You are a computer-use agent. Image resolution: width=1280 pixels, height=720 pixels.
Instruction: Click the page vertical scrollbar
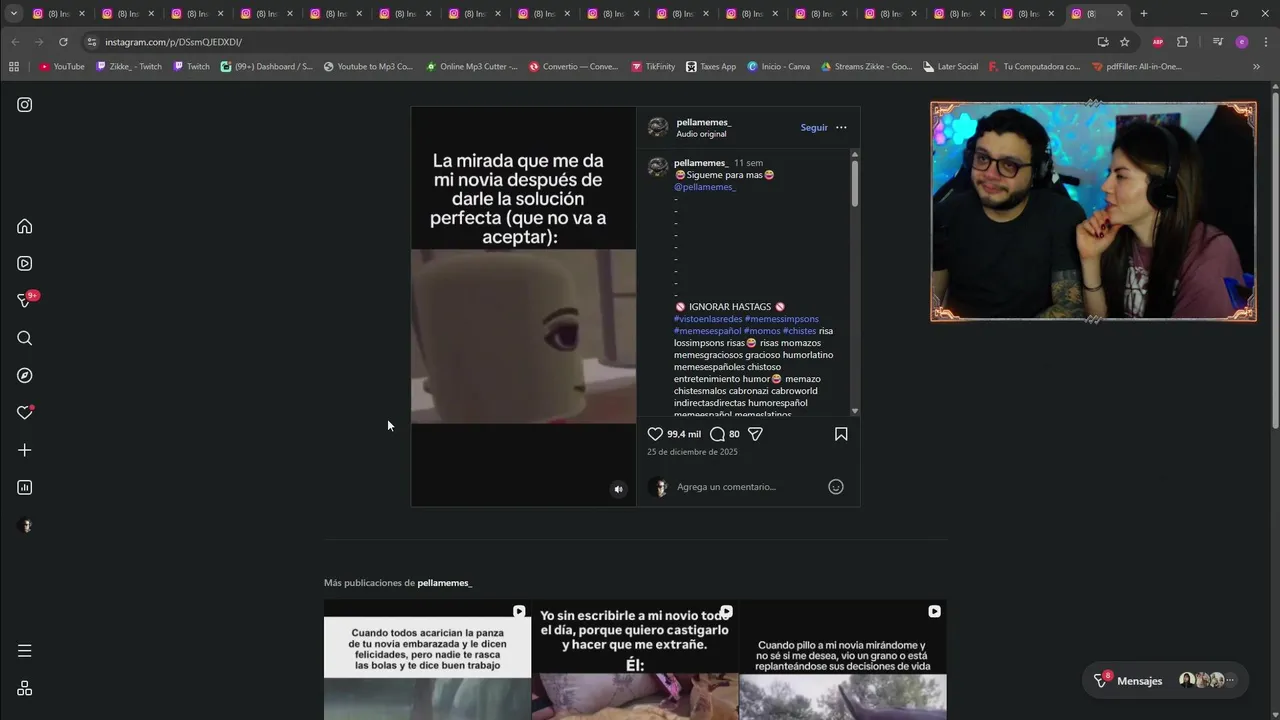click(1275, 260)
